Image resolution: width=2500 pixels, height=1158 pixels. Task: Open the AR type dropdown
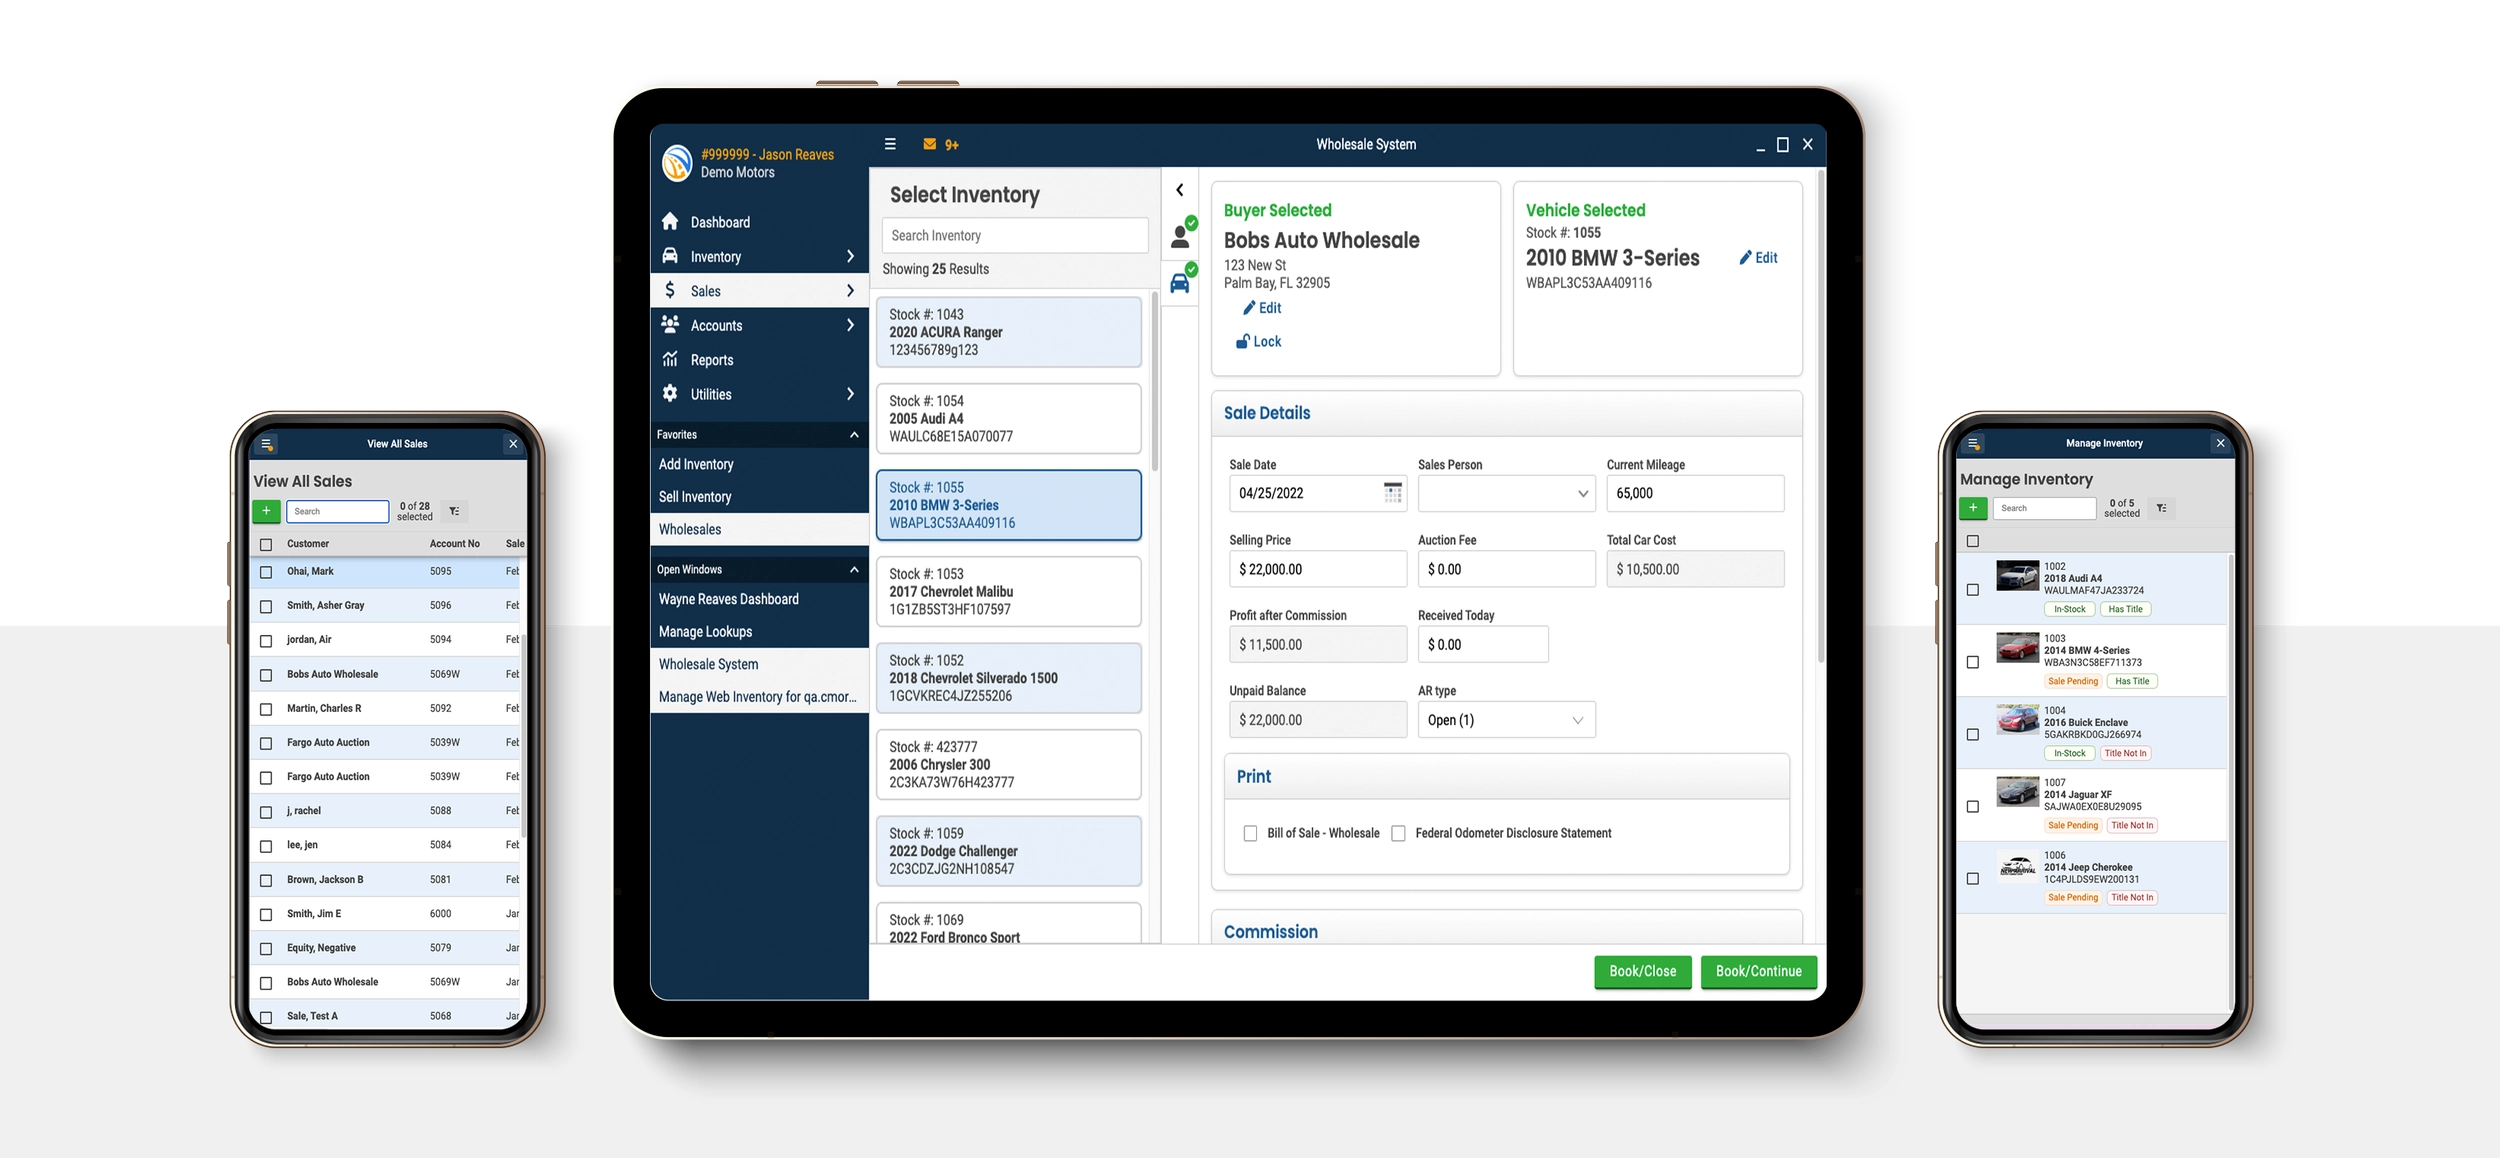[1506, 719]
